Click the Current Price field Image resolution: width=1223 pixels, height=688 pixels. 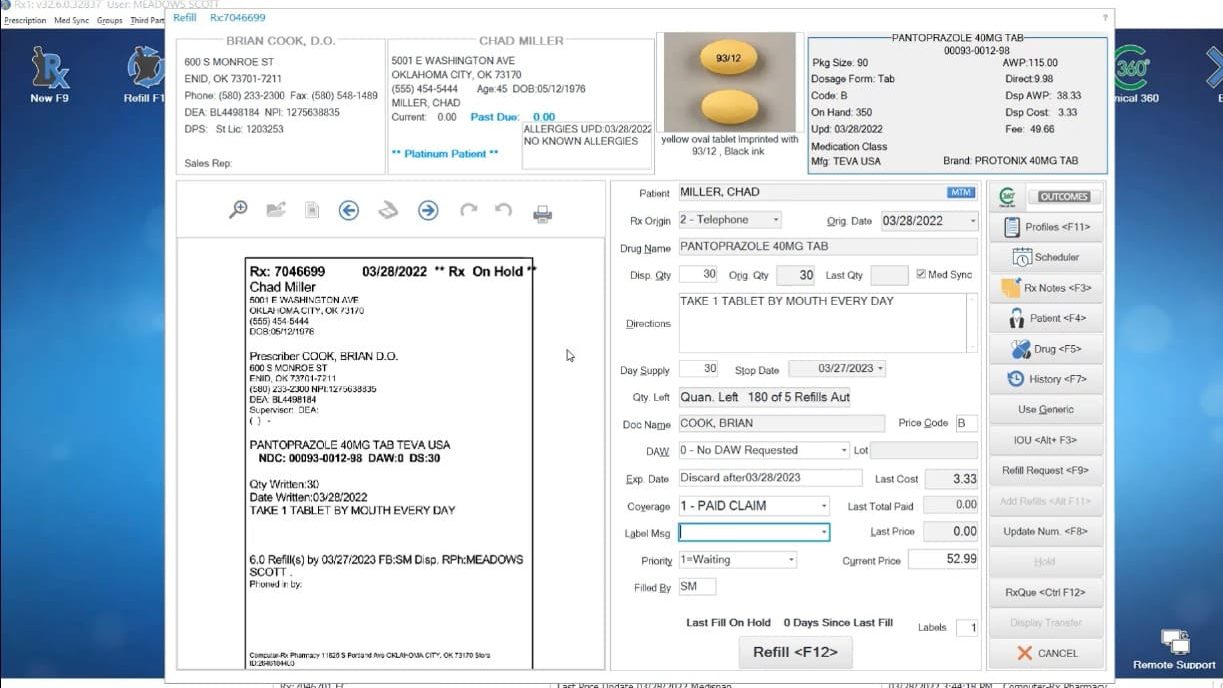[944, 560]
